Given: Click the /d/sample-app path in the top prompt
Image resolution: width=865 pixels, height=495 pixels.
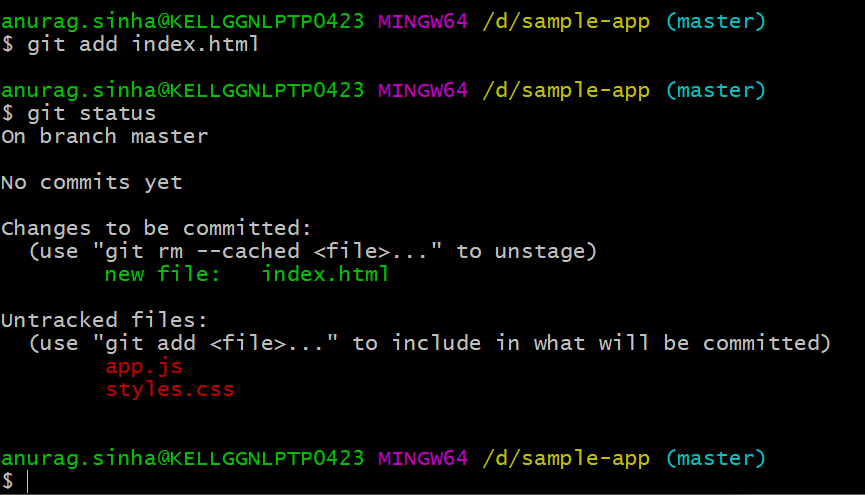Looking at the screenshot, I should point(566,21).
